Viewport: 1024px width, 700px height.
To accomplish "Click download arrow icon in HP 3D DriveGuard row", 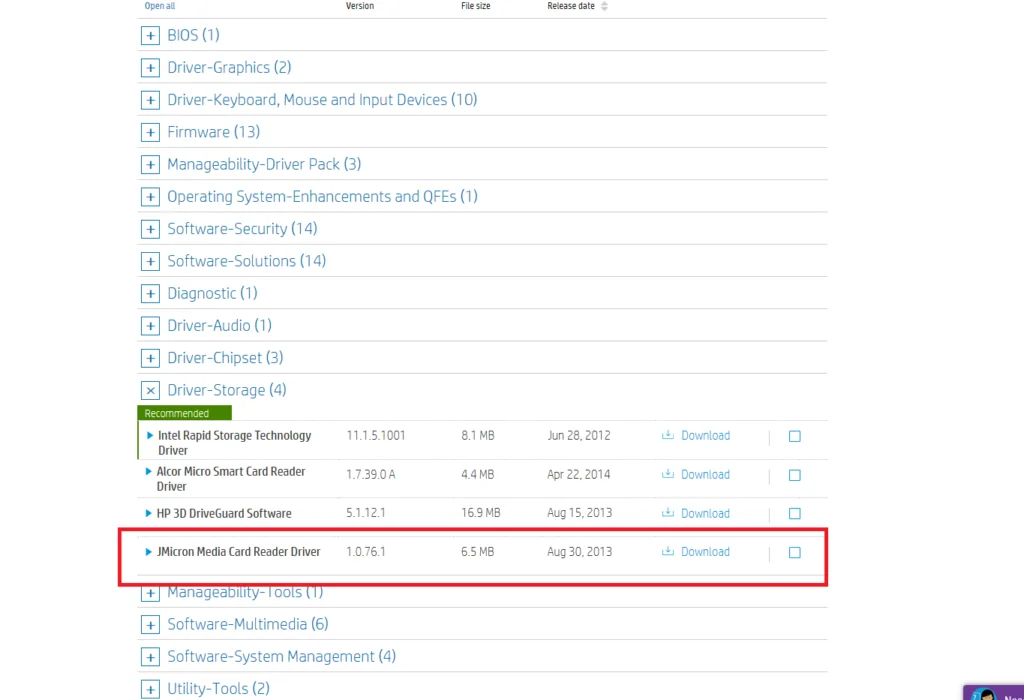I will (667, 513).
